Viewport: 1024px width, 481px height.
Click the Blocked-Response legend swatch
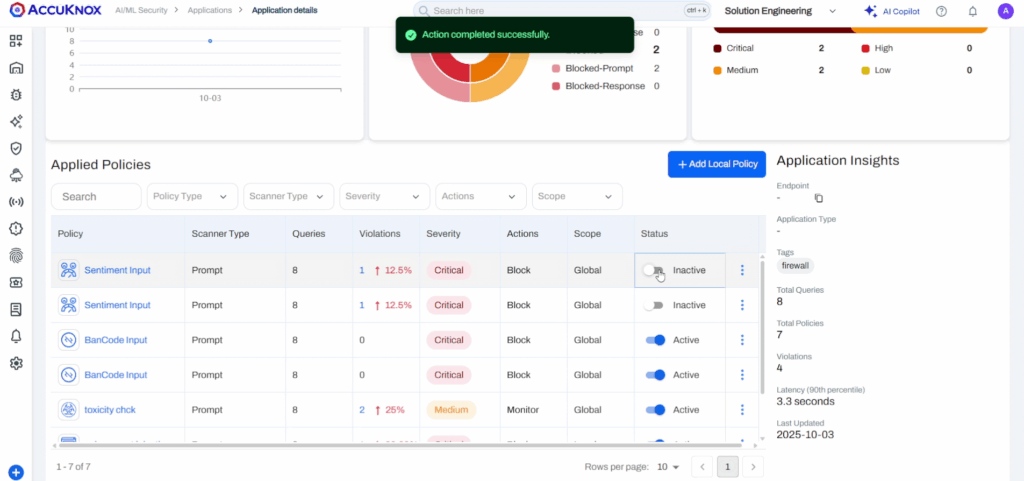click(556, 86)
